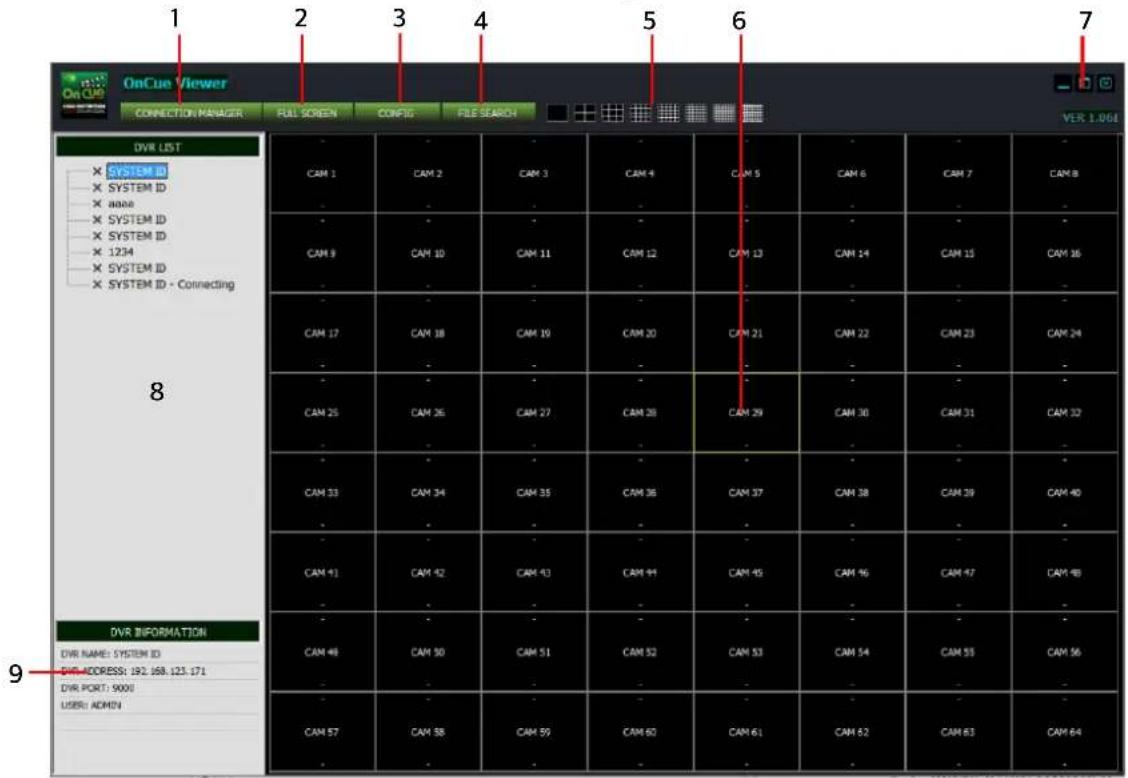
Task: Select the CAM 12 video pane
Action: 640,253
